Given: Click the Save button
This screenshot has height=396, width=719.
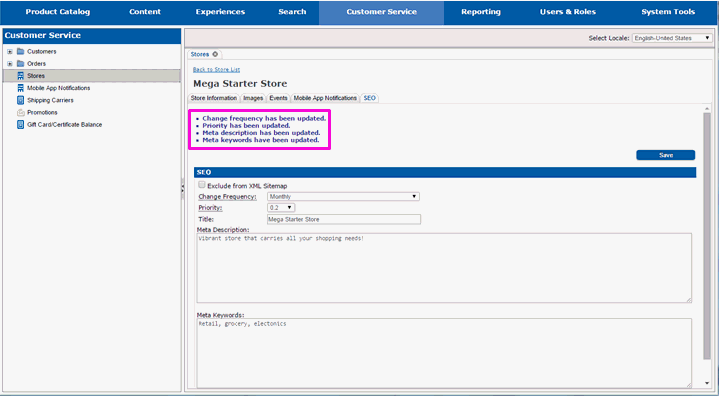Looking at the screenshot, I should coord(665,155).
